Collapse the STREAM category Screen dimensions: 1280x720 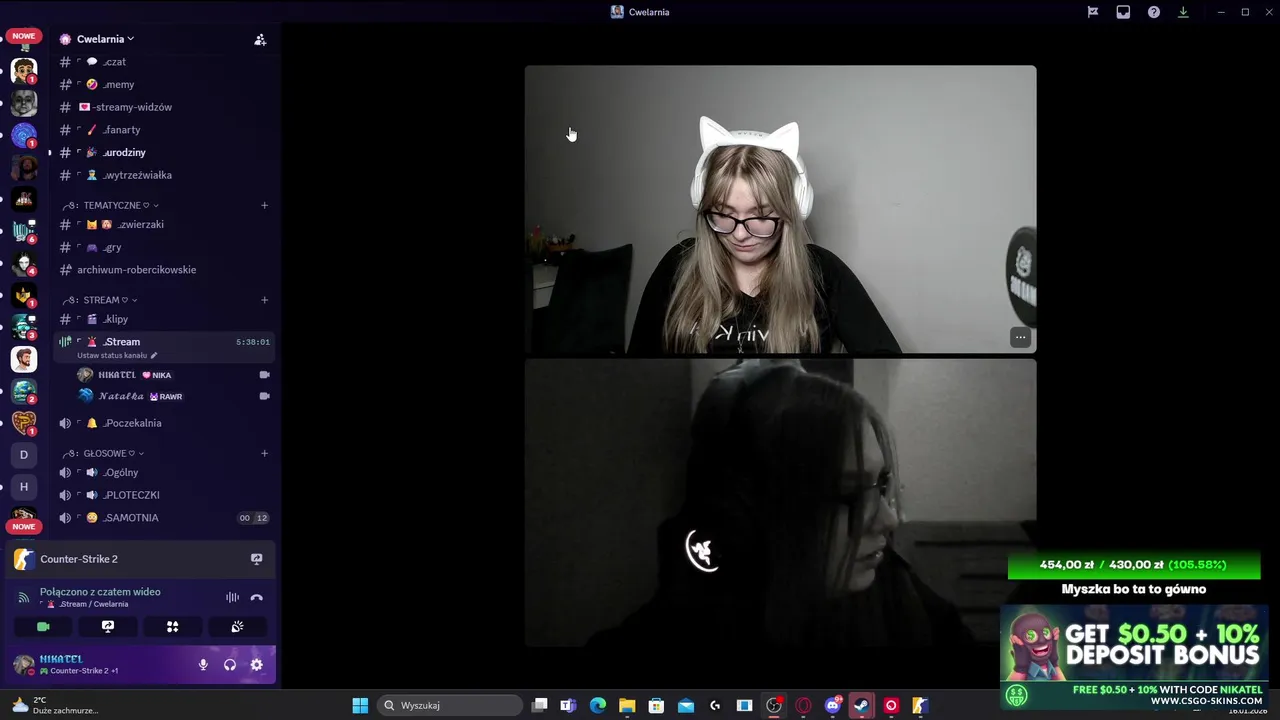pyautogui.click(x=101, y=300)
